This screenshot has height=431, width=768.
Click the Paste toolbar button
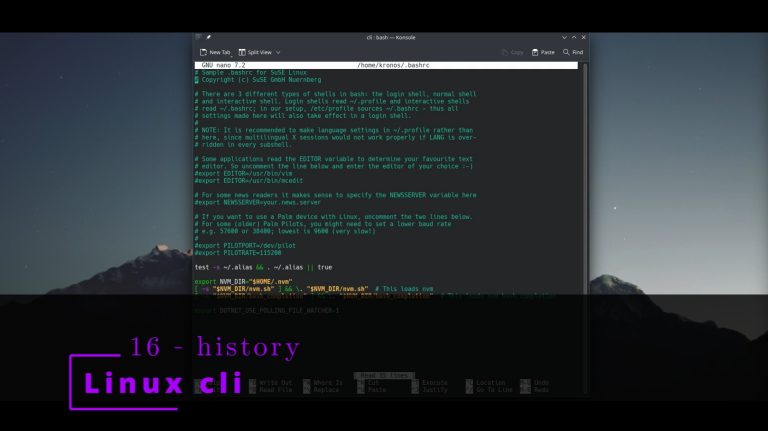(x=543, y=52)
